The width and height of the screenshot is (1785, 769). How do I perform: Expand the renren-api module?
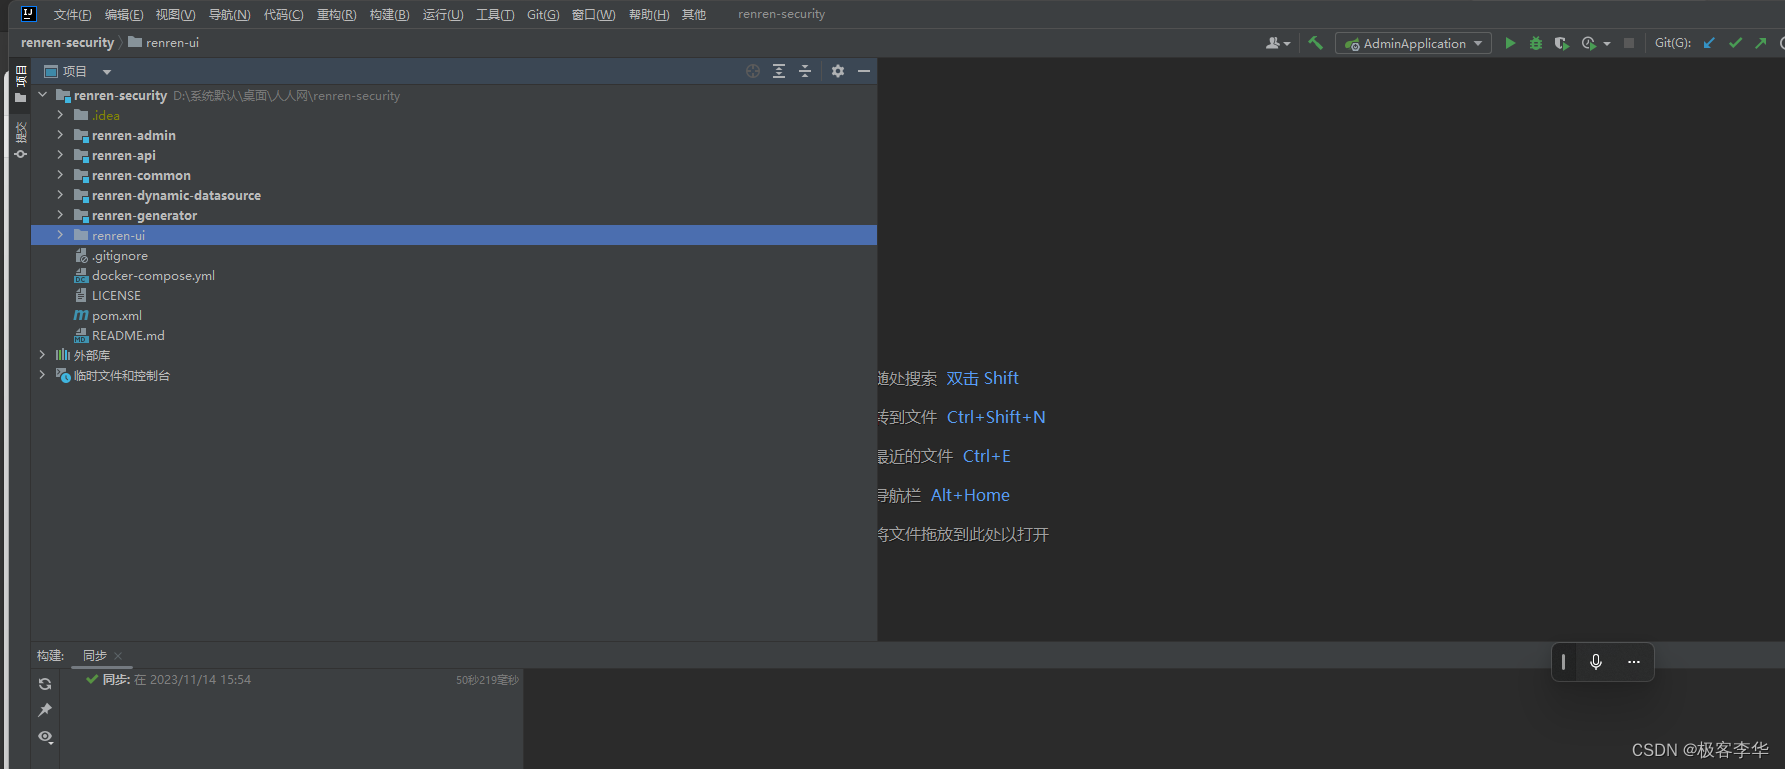pyautogui.click(x=60, y=155)
